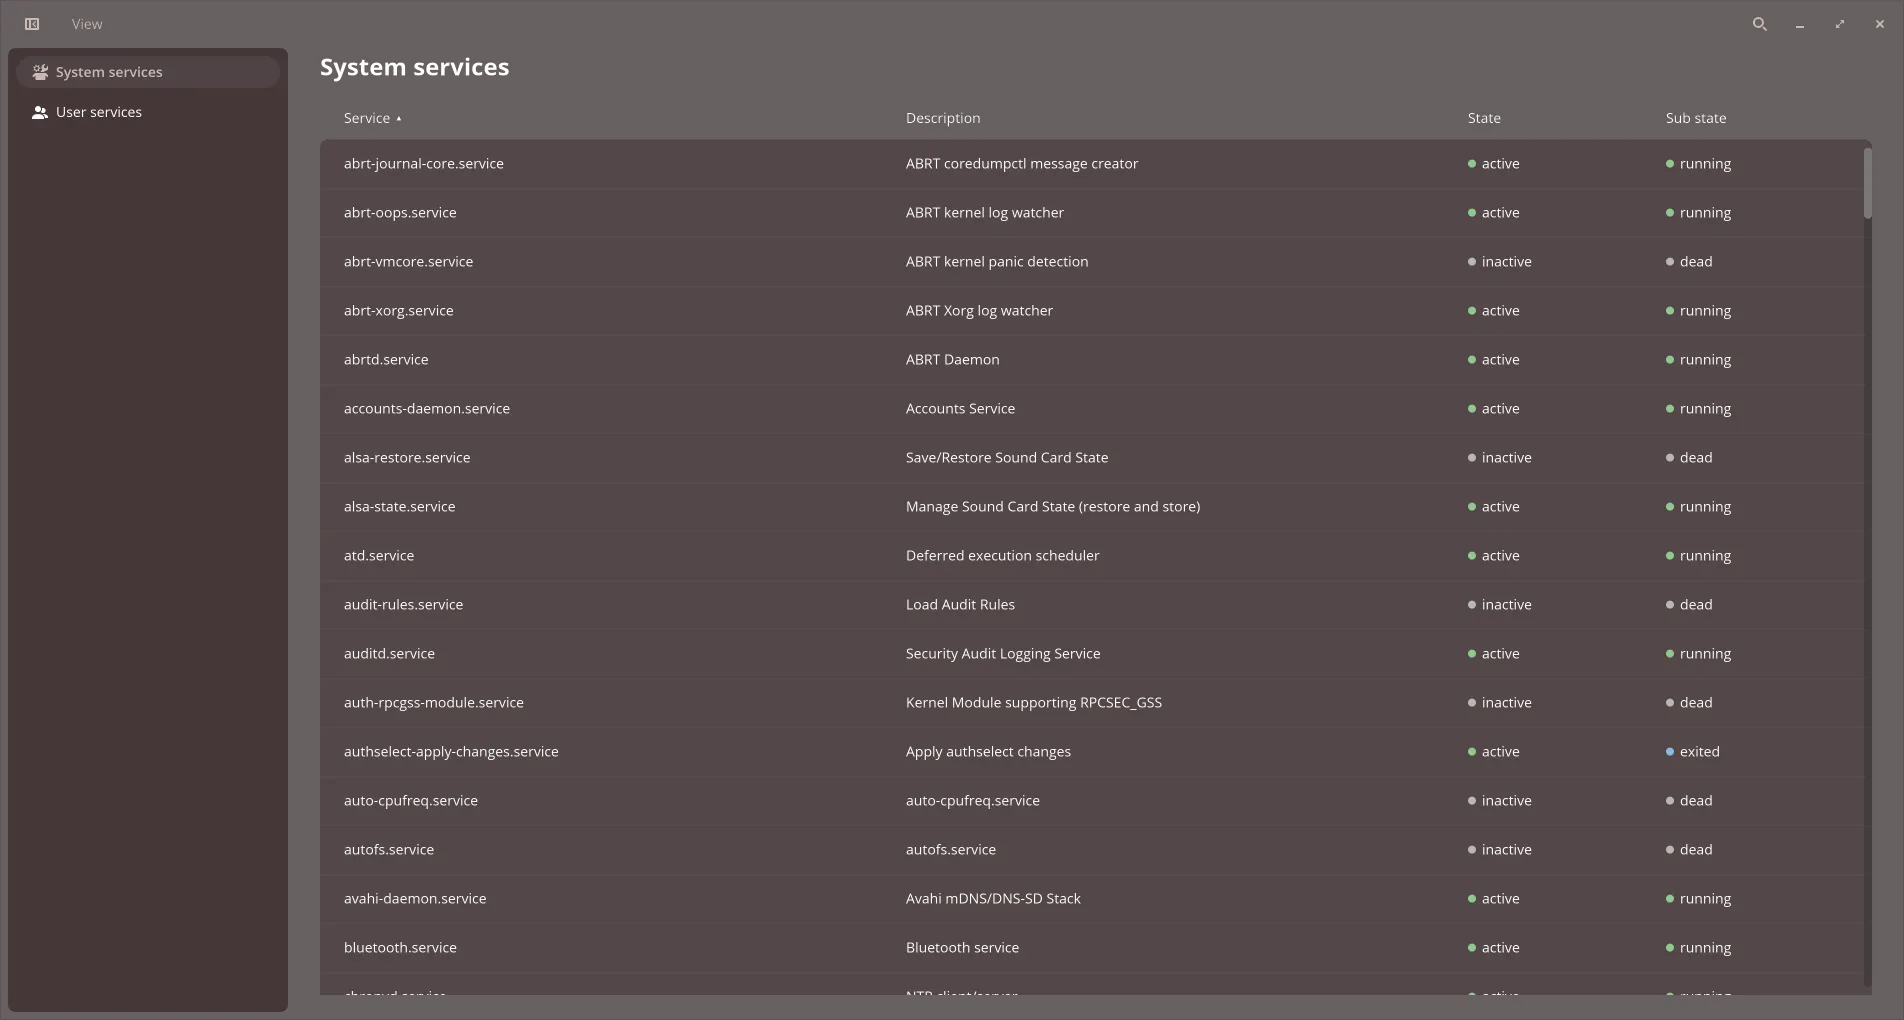Screen dimensions: 1904x1020
Task: Click 'Save/Restore Sound Card State' description
Action: point(1007,458)
